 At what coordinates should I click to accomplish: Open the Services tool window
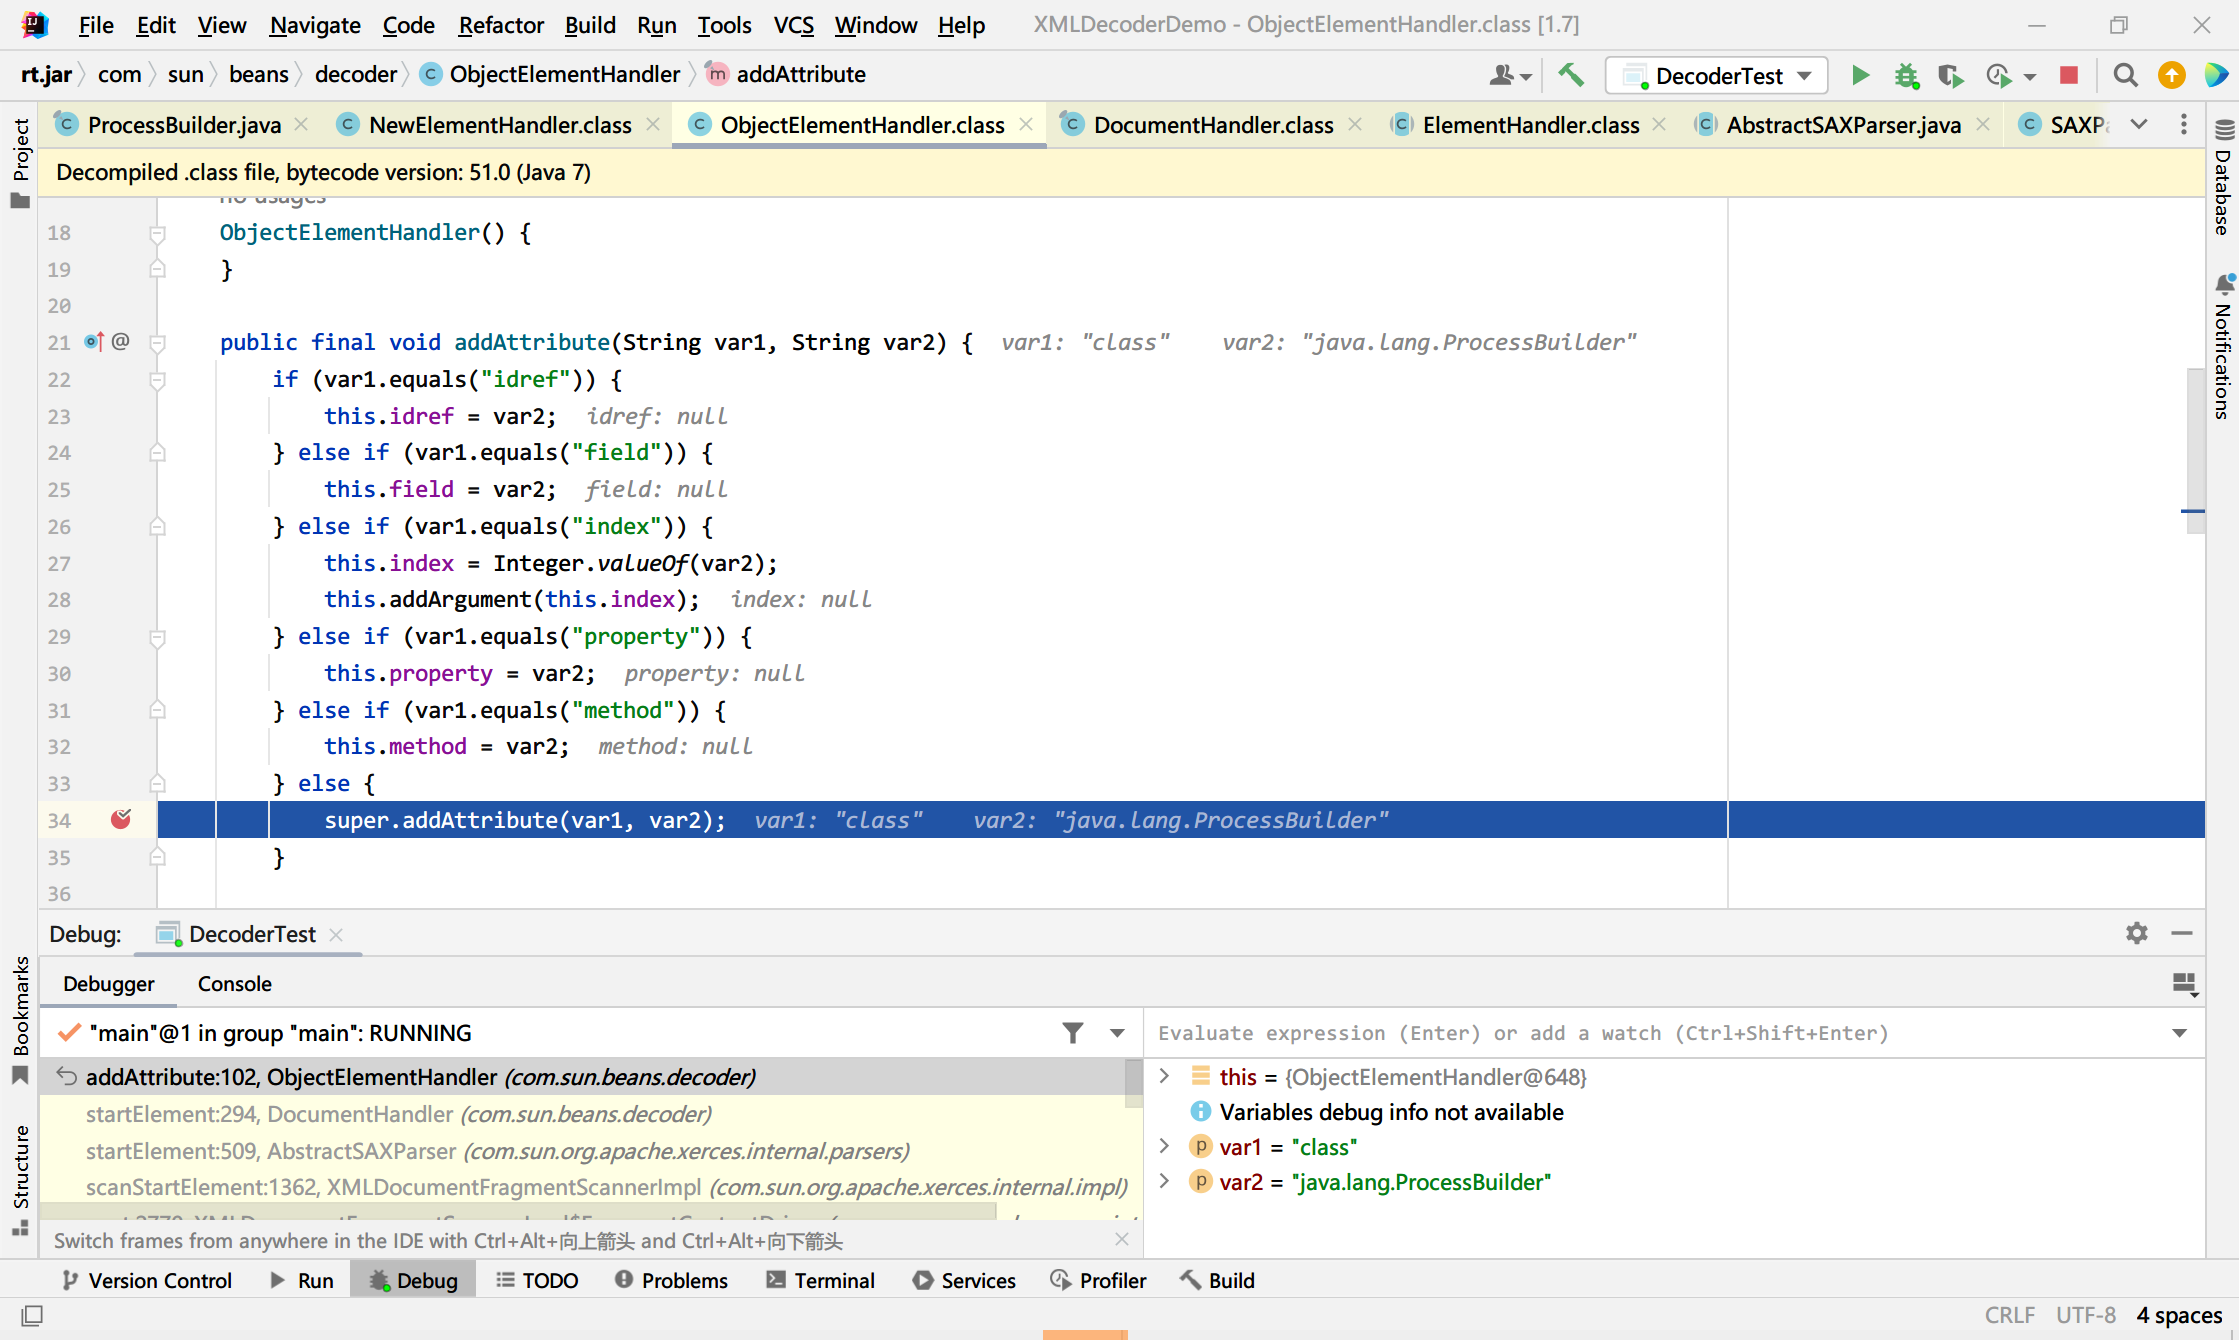(964, 1280)
